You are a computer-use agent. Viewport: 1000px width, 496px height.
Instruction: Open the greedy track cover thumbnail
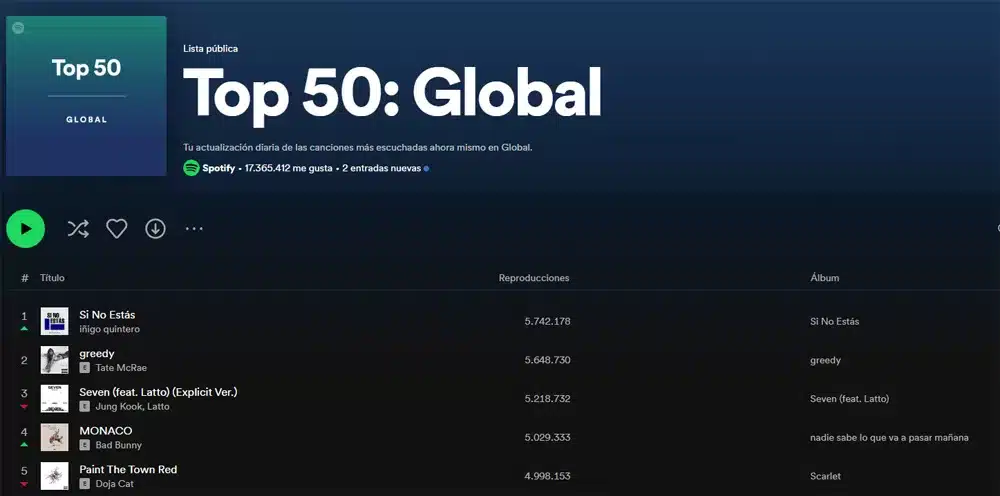pos(54,360)
